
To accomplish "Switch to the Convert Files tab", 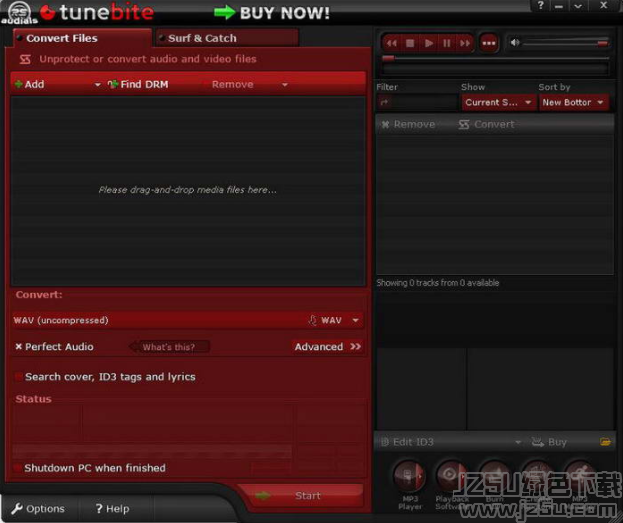I will [81, 38].
